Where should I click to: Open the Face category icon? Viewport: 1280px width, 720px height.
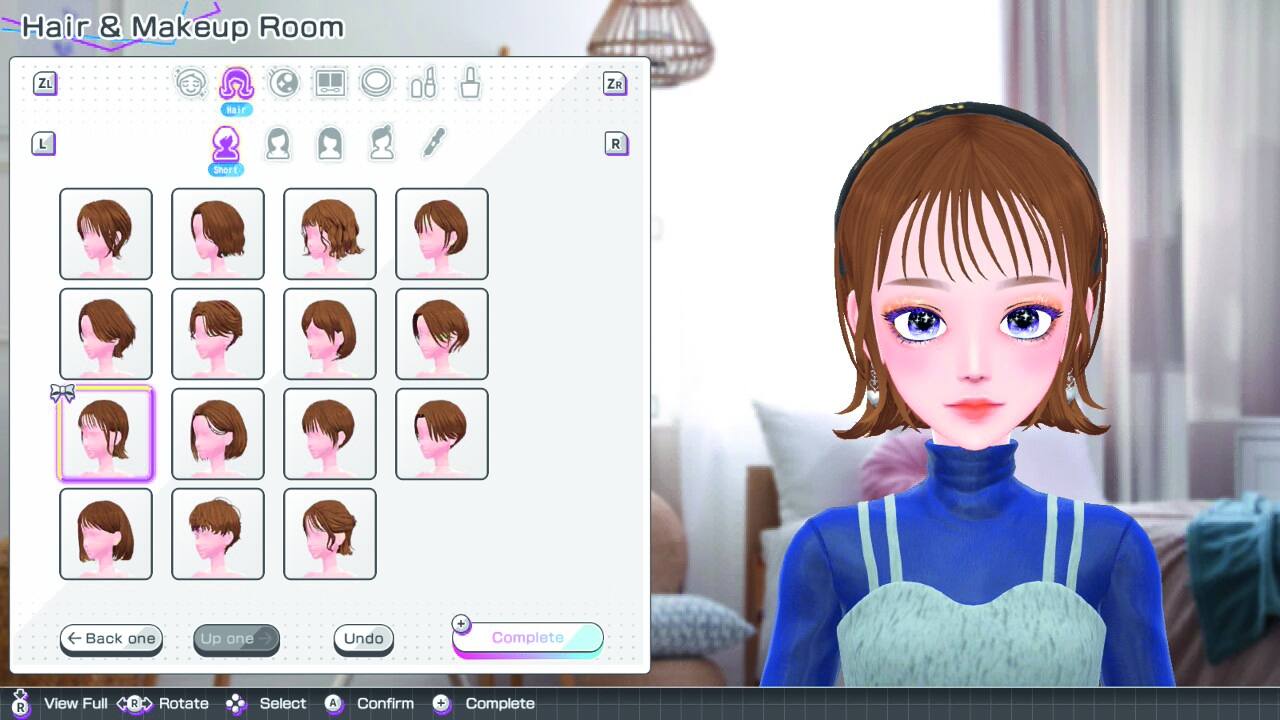coord(191,83)
